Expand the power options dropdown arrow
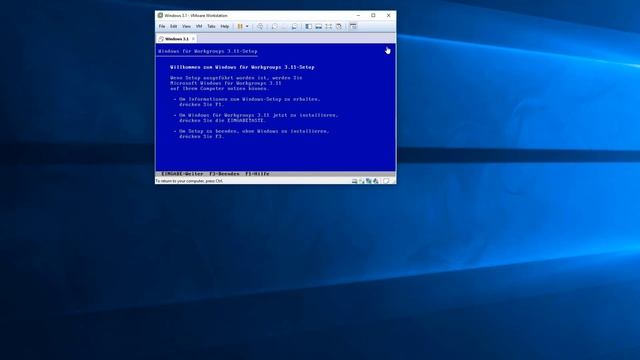The image size is (640, 360). point(247,27)
